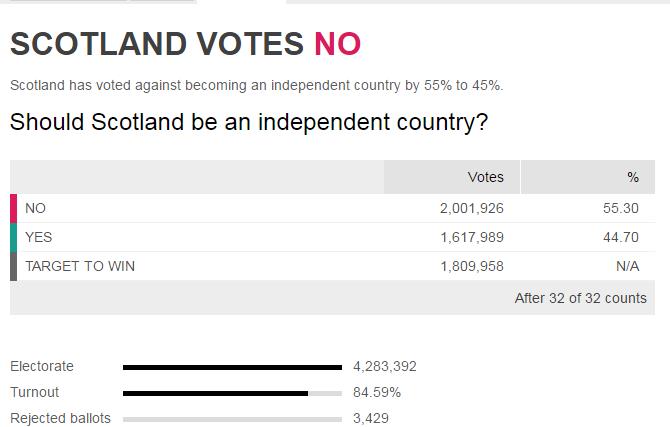This screenshot has width=670, height=427.
Task: Click the YES row label
Action: [x=39, y=237]
